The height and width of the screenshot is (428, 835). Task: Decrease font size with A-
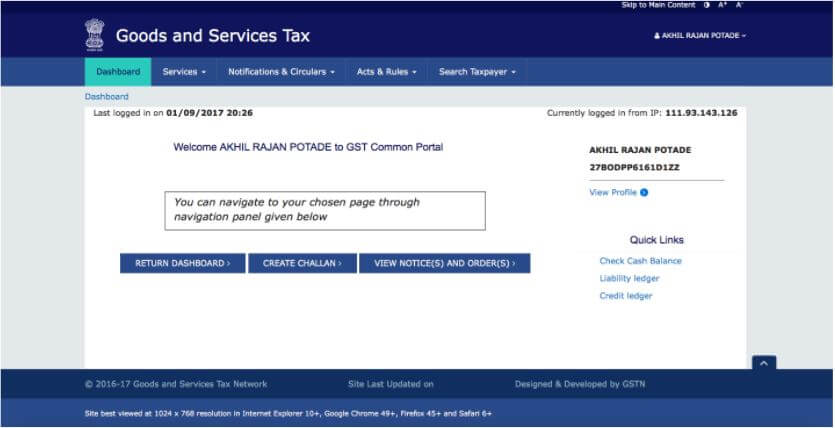click(x=739, y=5)
